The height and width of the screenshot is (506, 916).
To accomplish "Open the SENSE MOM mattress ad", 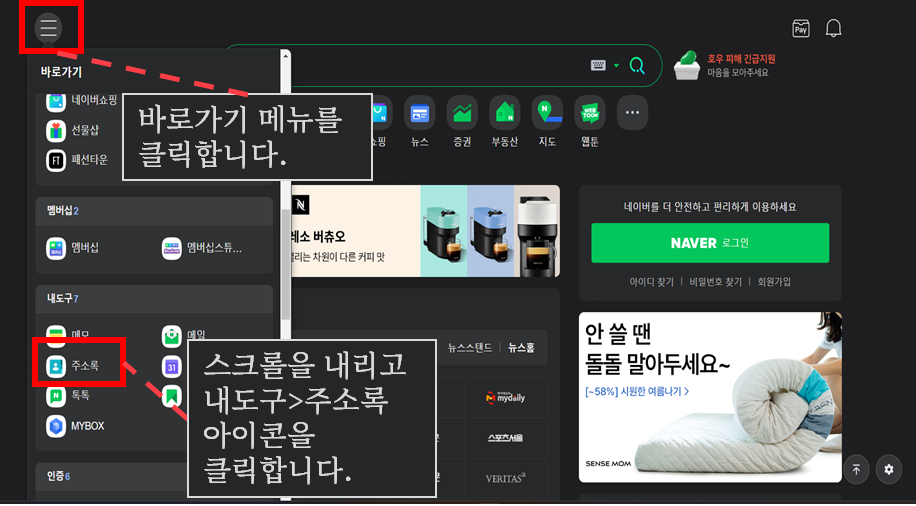I will pos(710,397).
